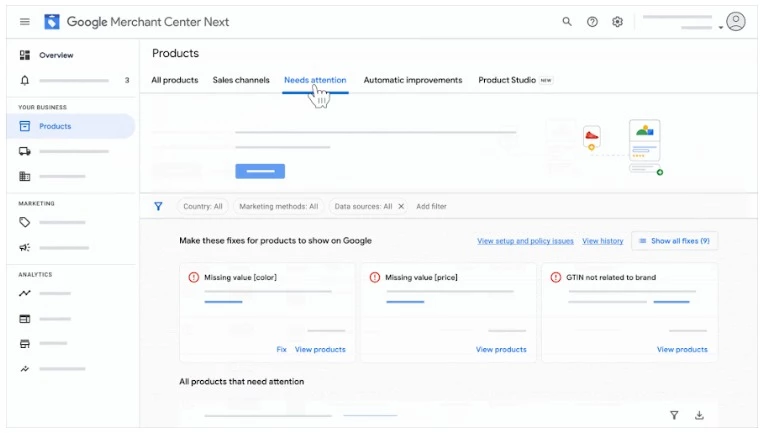Click the 'GTIN not related to brand' title
Viewport: 767px width, 434px height.
(611, 277)
